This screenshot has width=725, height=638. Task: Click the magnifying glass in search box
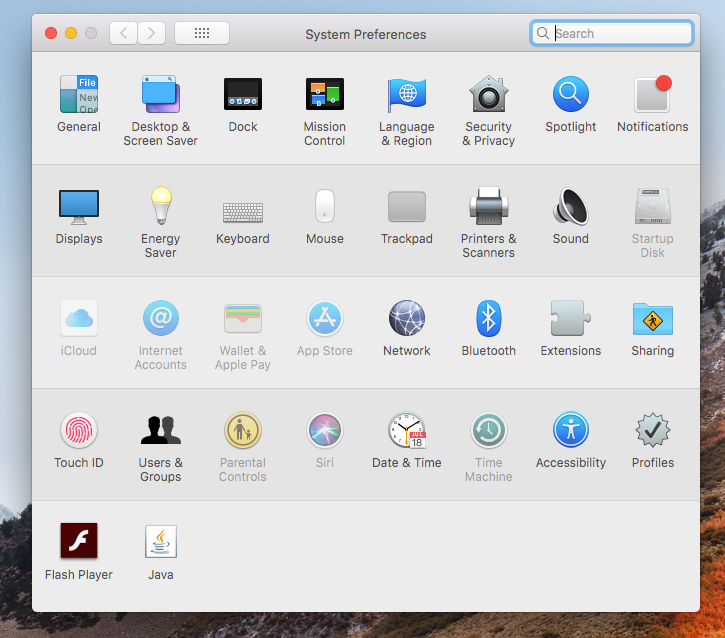tap(543, 33)
